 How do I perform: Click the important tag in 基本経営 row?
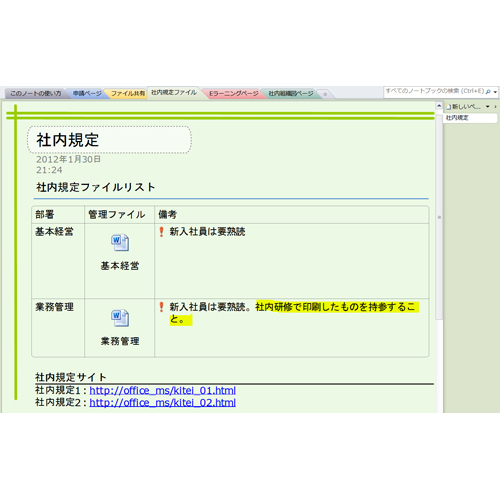161,232
